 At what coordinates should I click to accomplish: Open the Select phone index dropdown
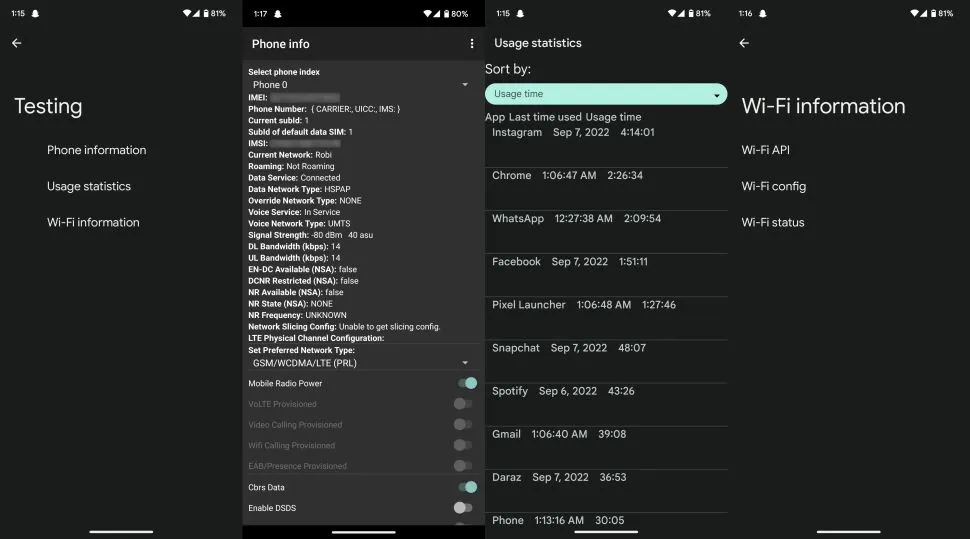[x=360, y=85]
